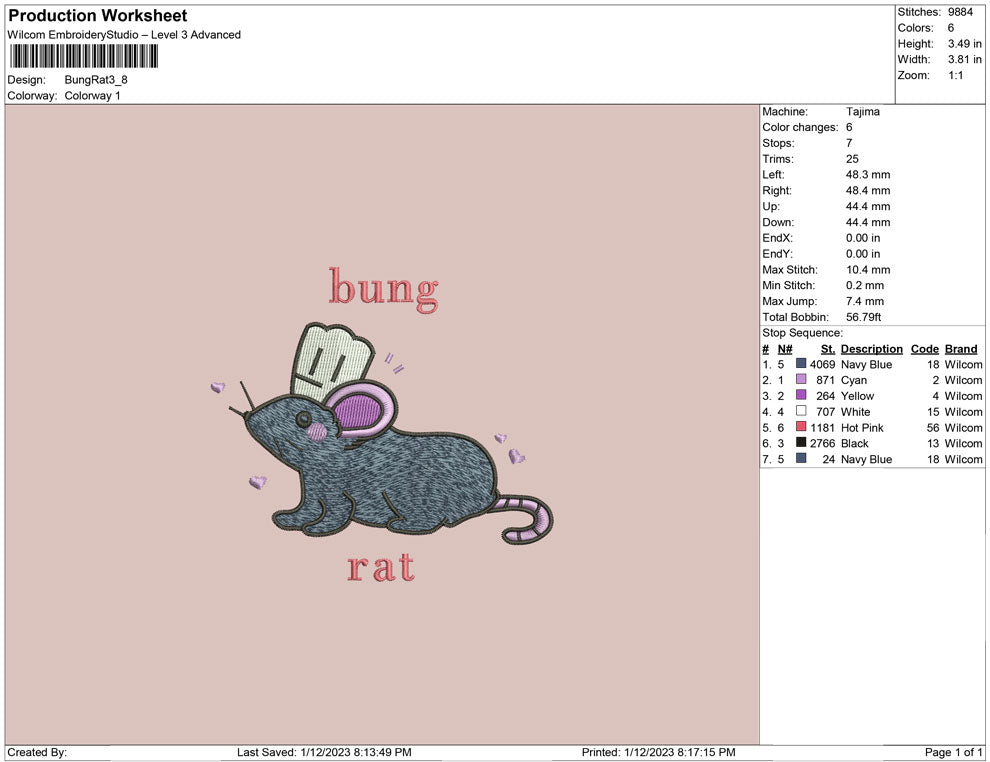Click the Page 1 of 1 footer label
The image size is (990, 762).
pos(953,752)
